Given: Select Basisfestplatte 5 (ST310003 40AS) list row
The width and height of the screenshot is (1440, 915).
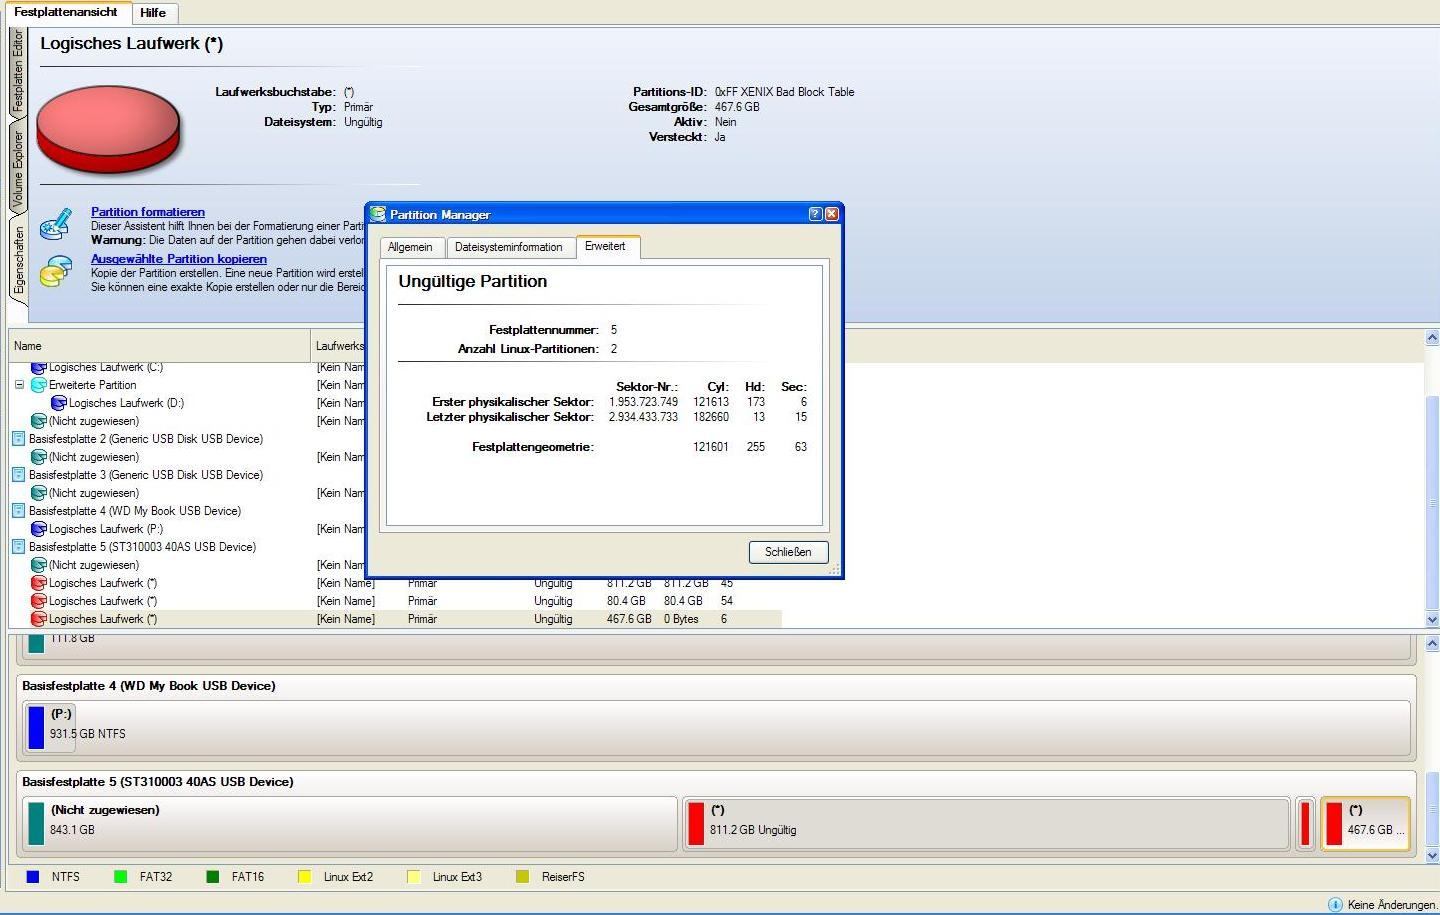Looking at the screenshot, I should point(142,547).
